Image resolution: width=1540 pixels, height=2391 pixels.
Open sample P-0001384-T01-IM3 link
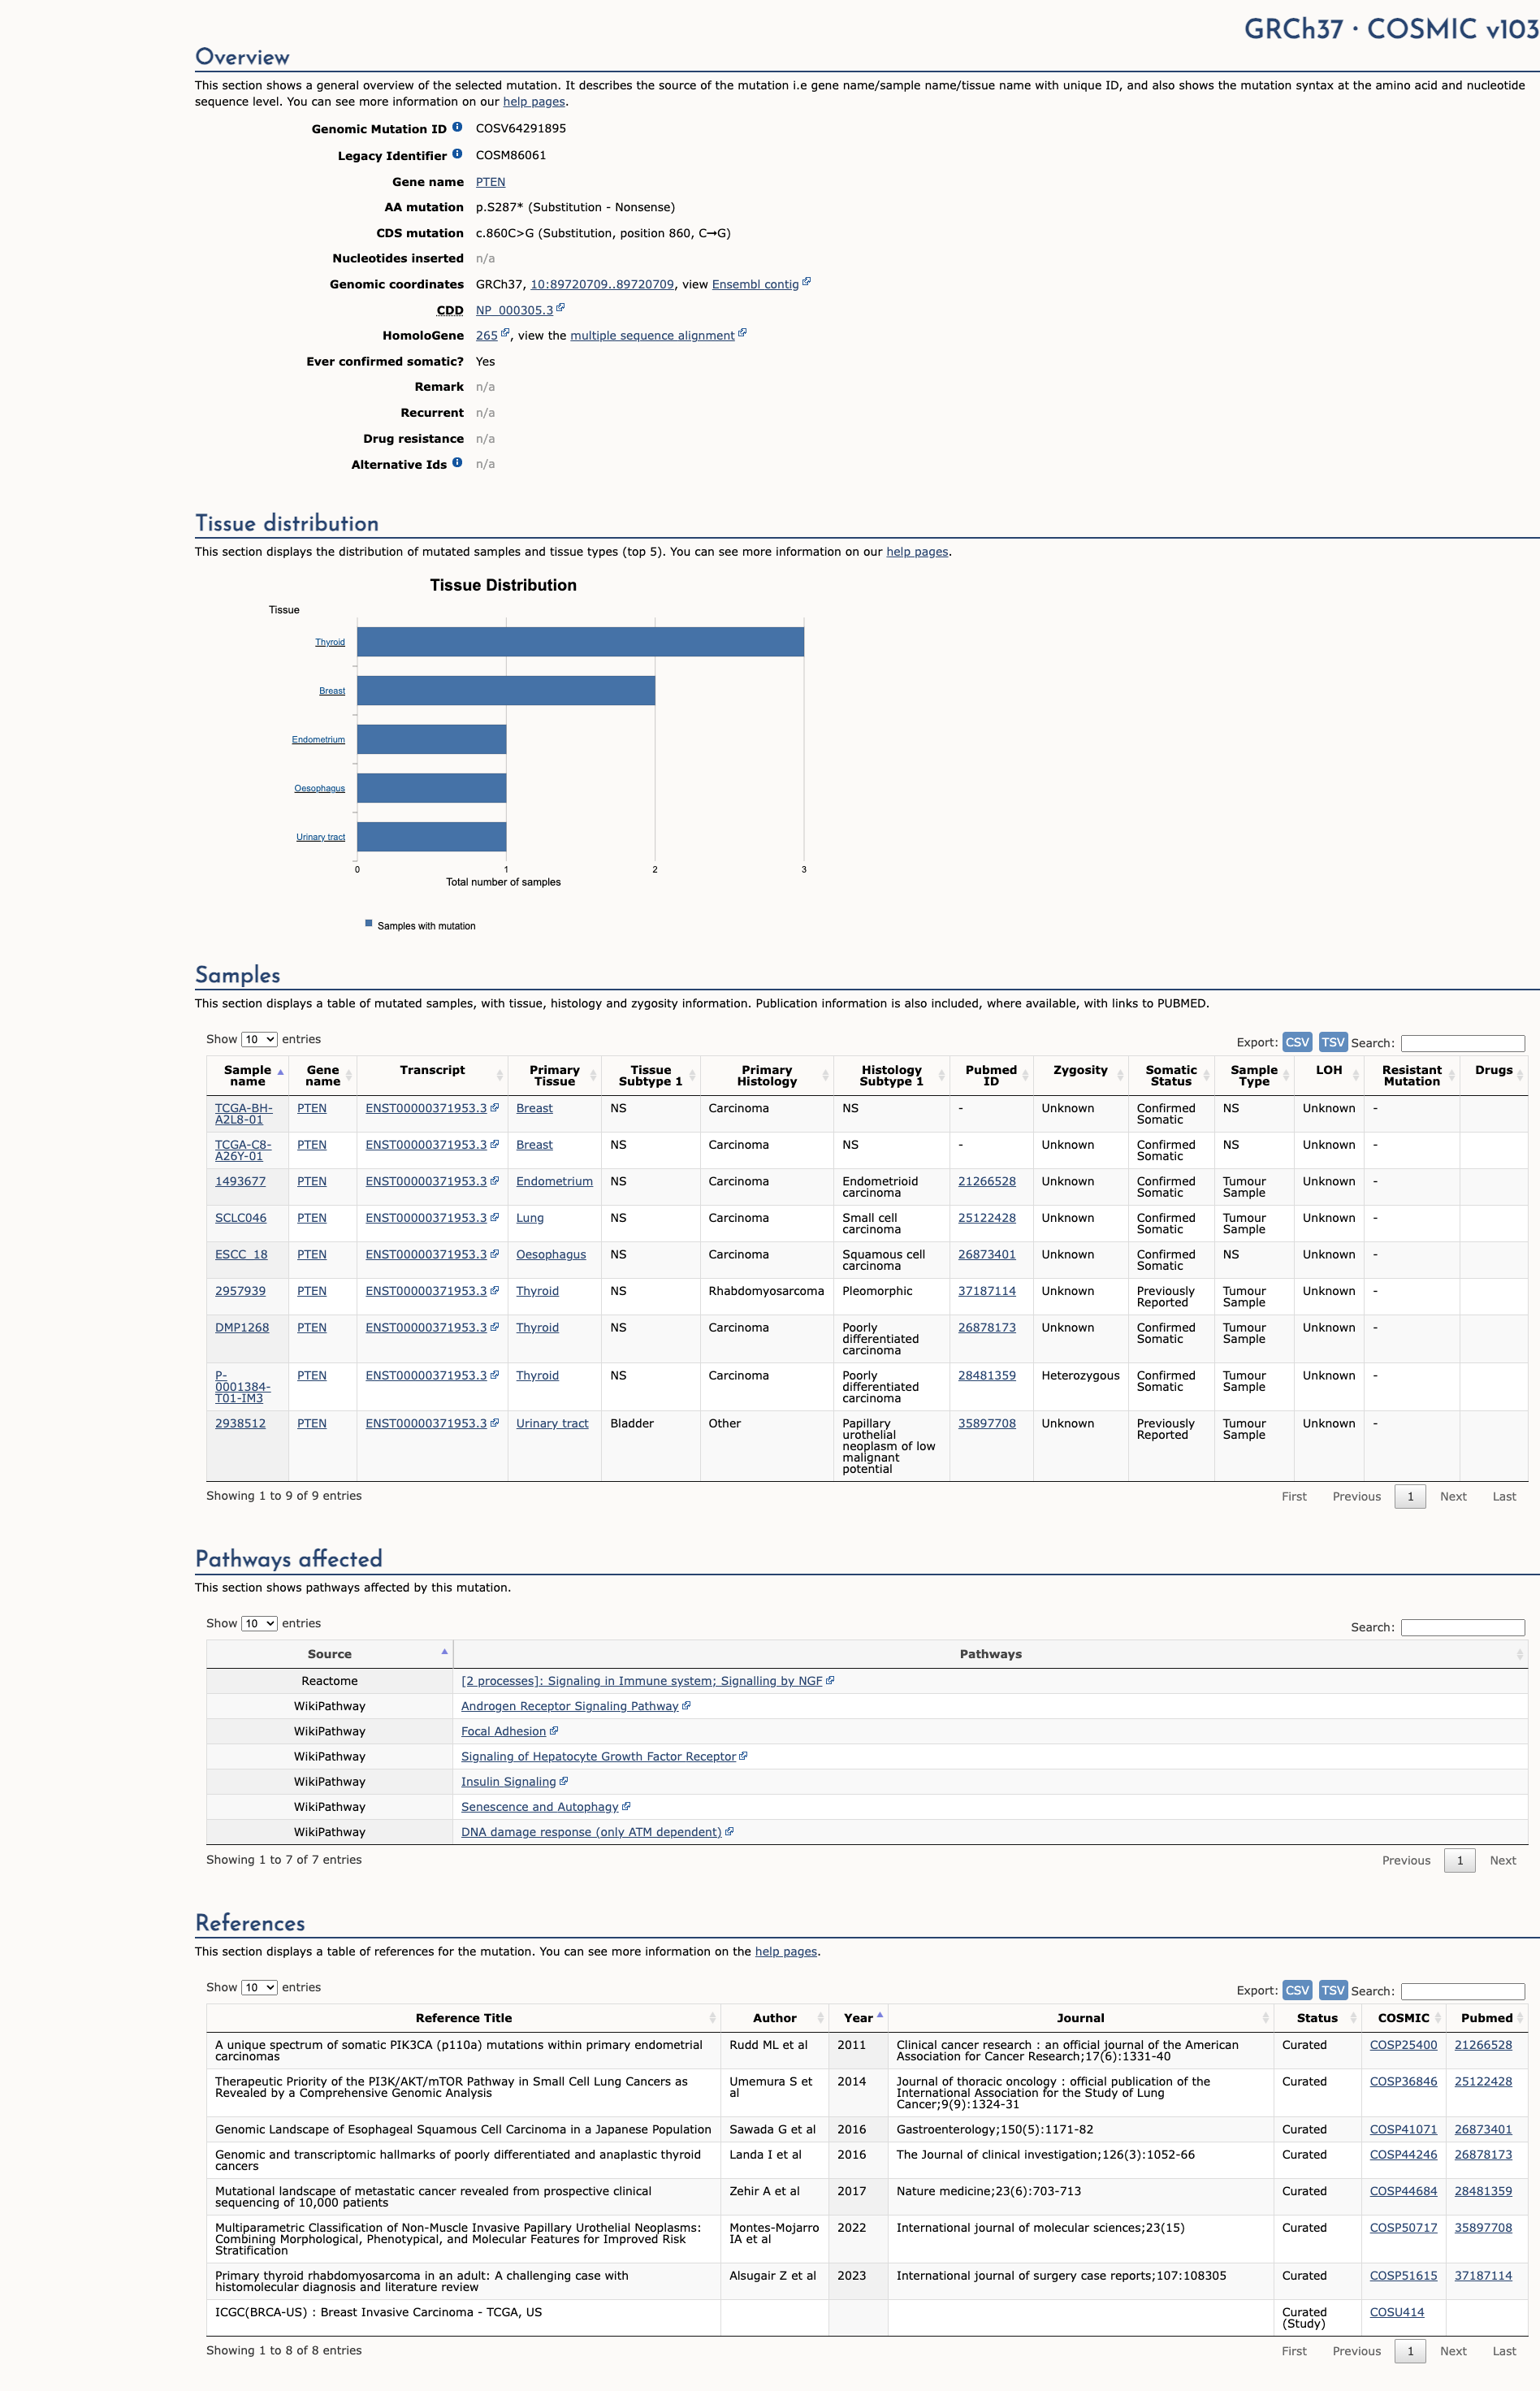(243, 1386)
